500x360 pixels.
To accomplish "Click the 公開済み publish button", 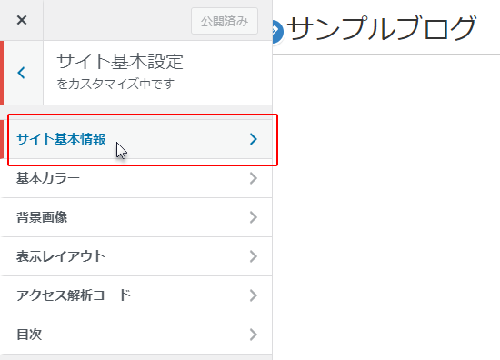I will [x=224, y=21].
